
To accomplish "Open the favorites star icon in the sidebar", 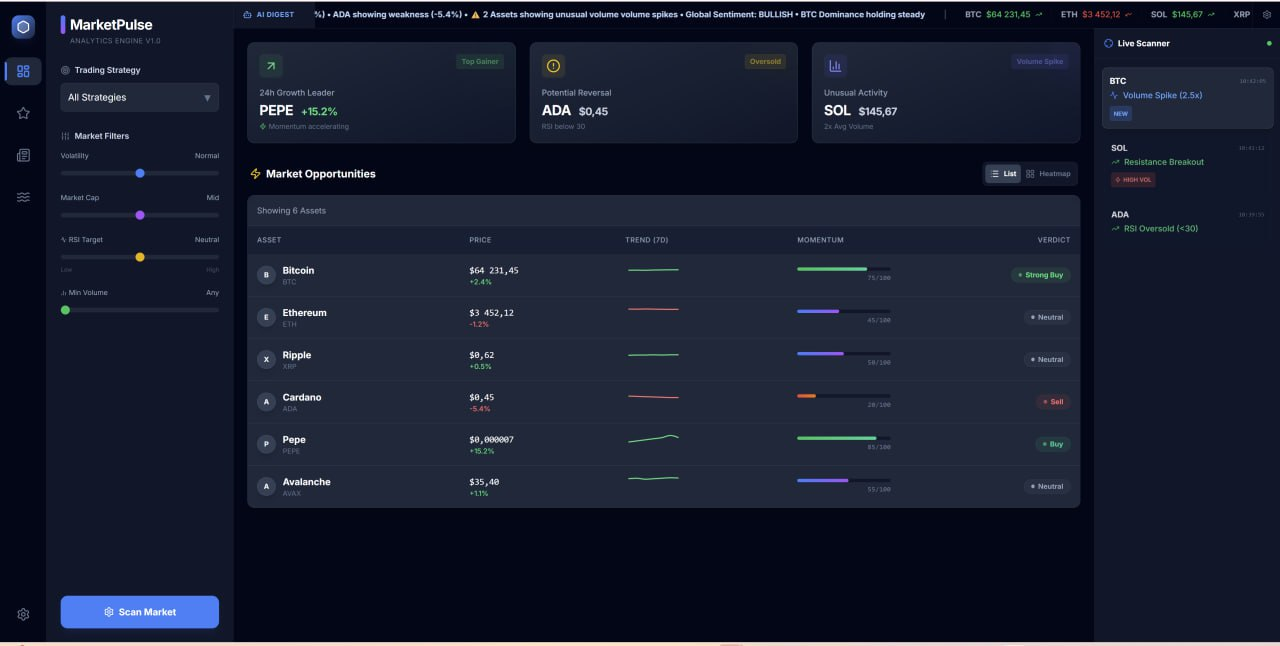I will point(22,112).
